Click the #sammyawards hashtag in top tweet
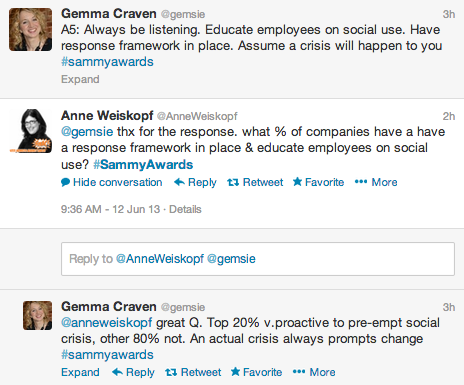464x385 pixels. 107,62
